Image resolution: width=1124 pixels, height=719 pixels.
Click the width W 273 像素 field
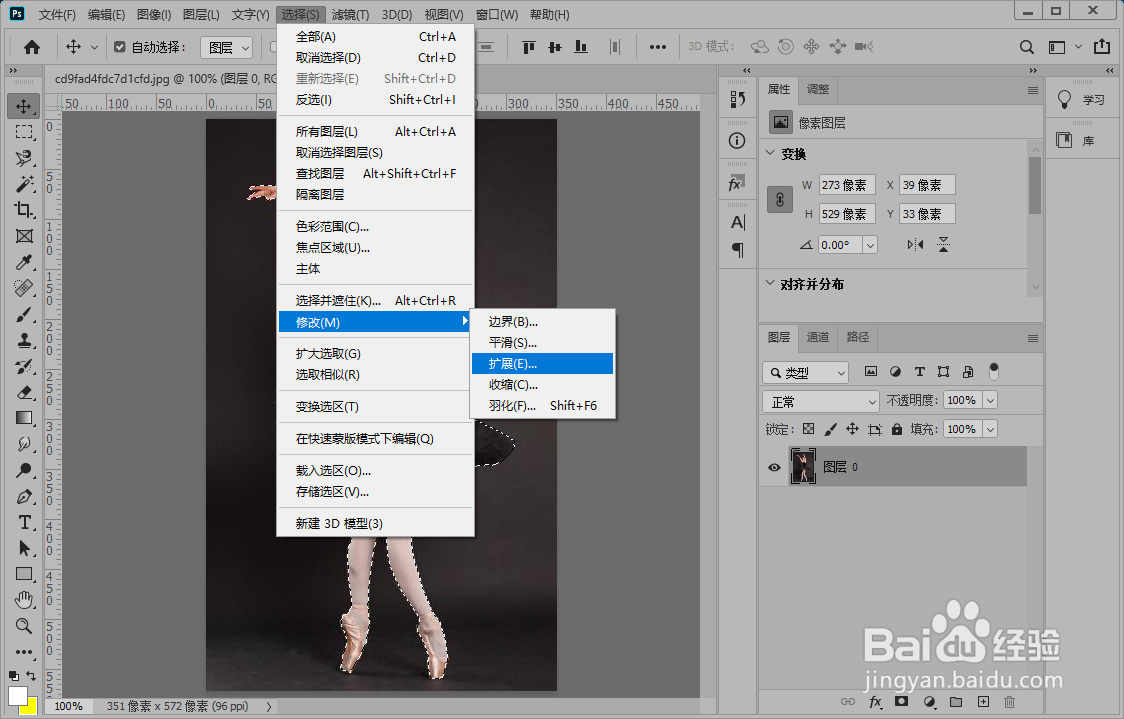(847, 185)
